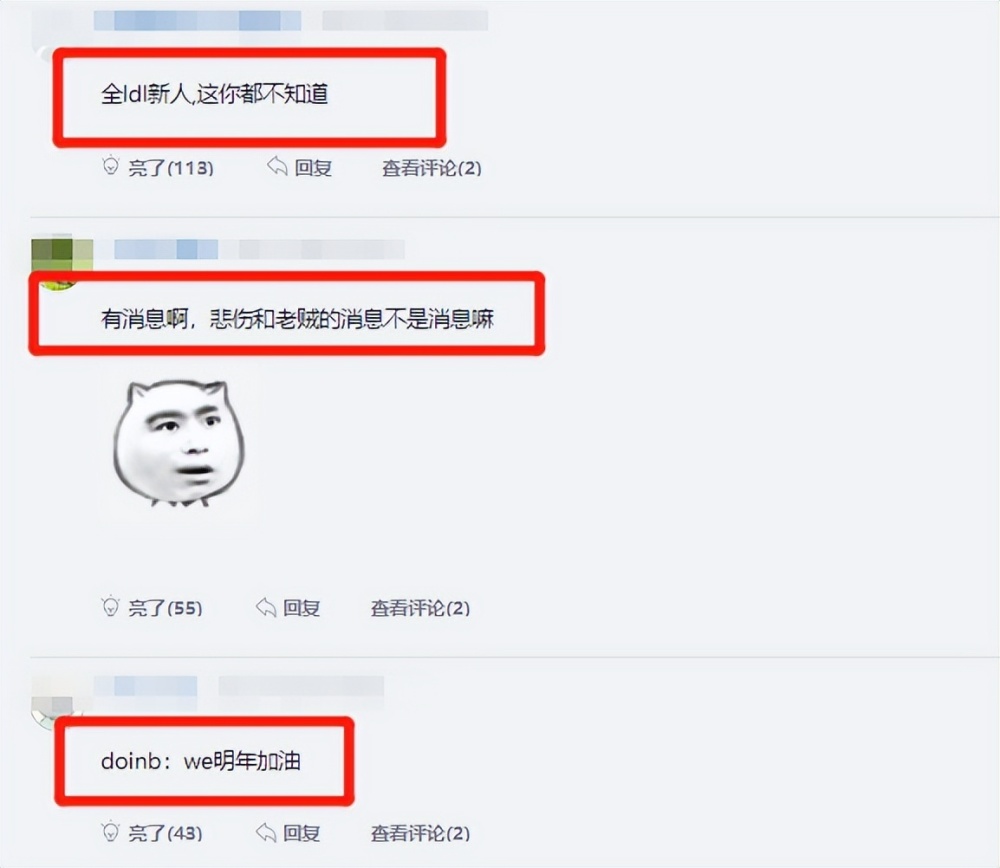Click 回复 text under the second comment
Screen dimensions: 1000x868
302,608
